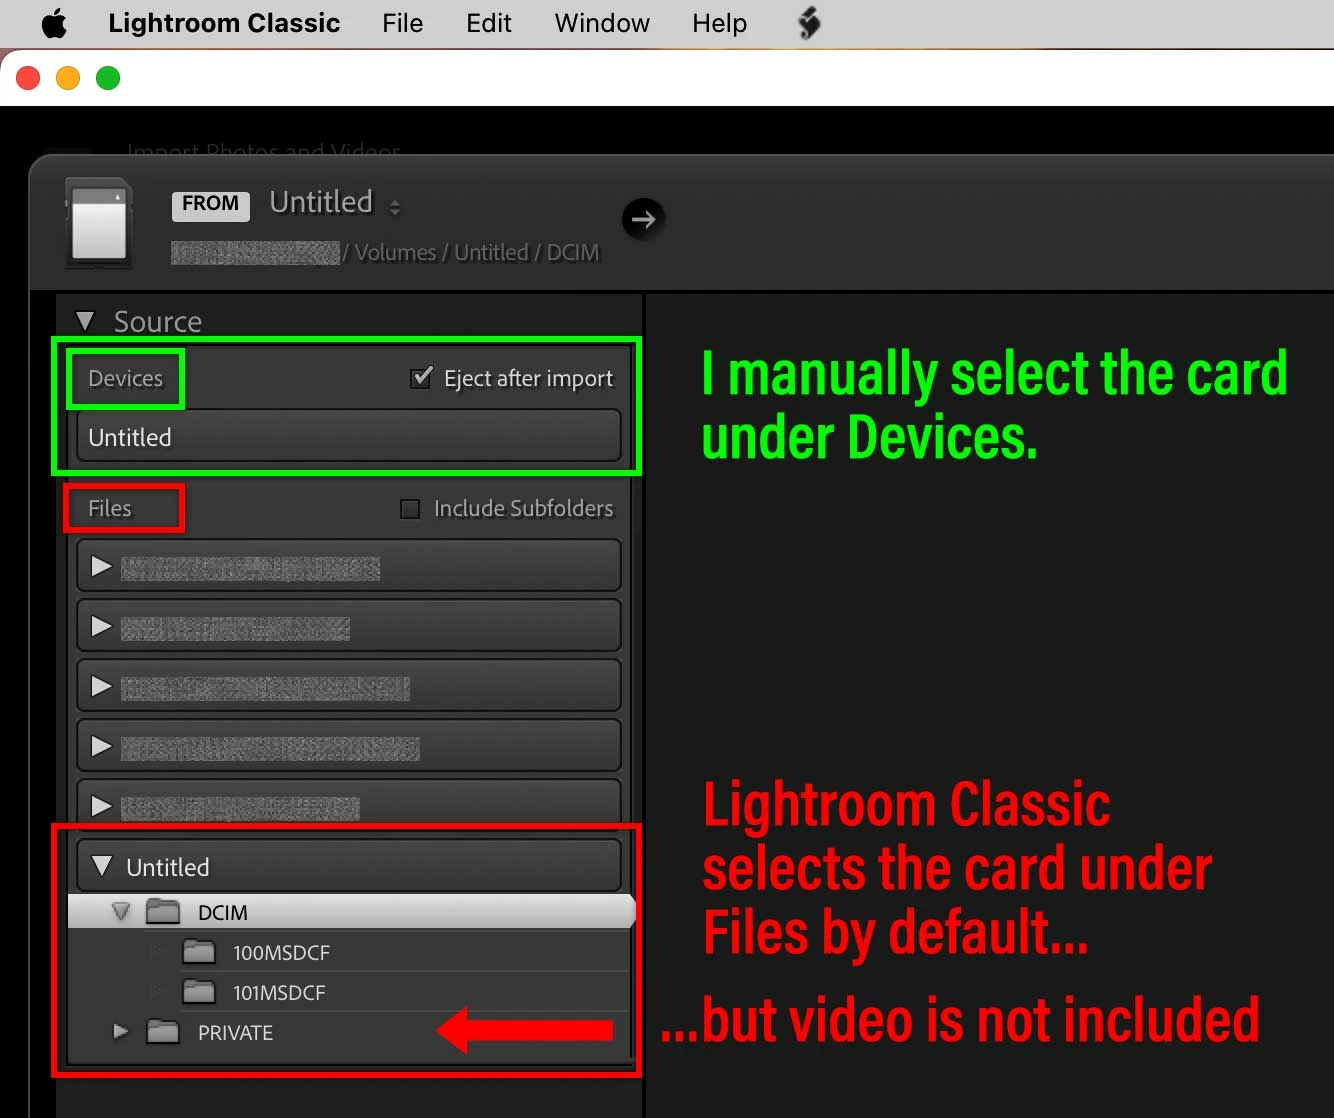Viewport: 1334px width, 1118px height.
Task: Click the DCIM folder icon
Action: [x=163, y=911]
